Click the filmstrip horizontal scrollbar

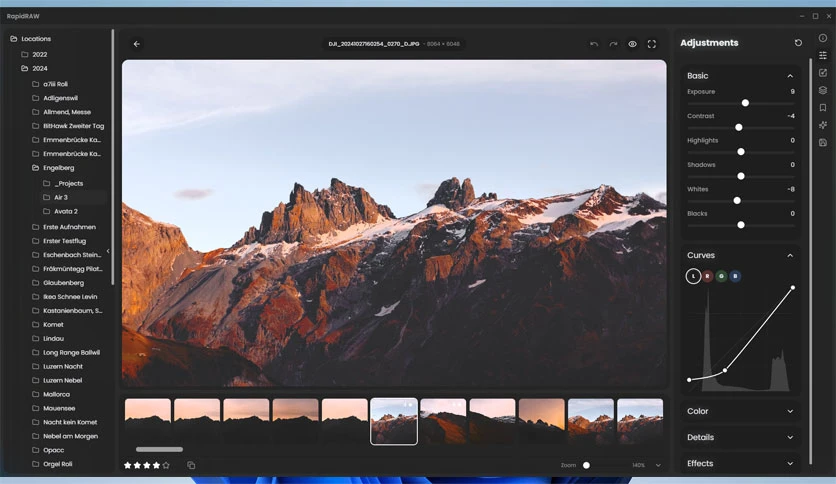pyautogui.click(x=159, y=449)
